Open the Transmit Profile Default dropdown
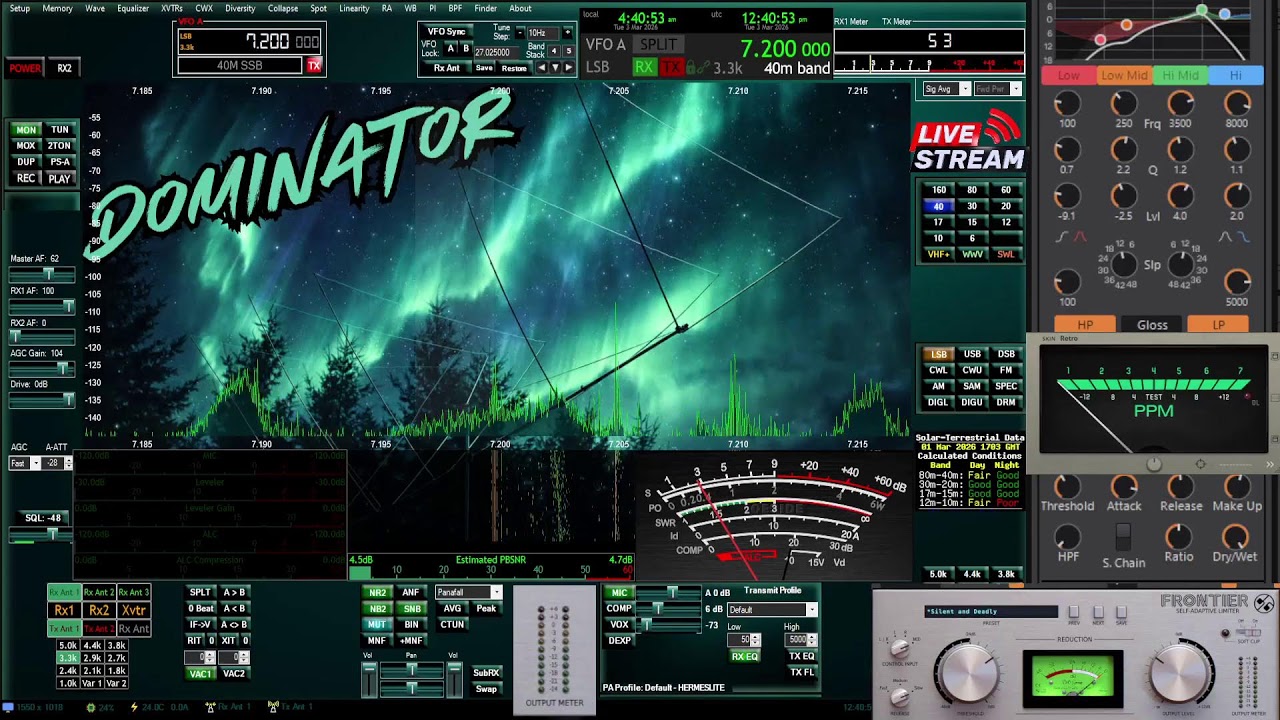Image resolution: width=1280 pixels, height=720 pixels. pos(772,610)
